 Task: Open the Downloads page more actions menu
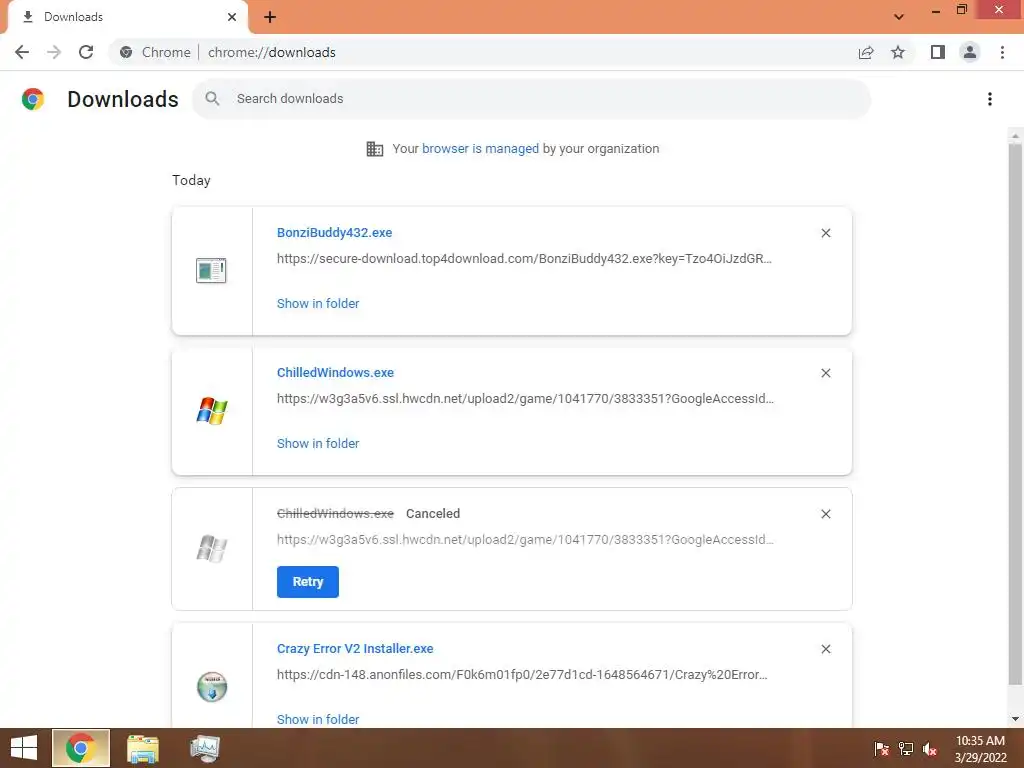click(x=990, y=99)
